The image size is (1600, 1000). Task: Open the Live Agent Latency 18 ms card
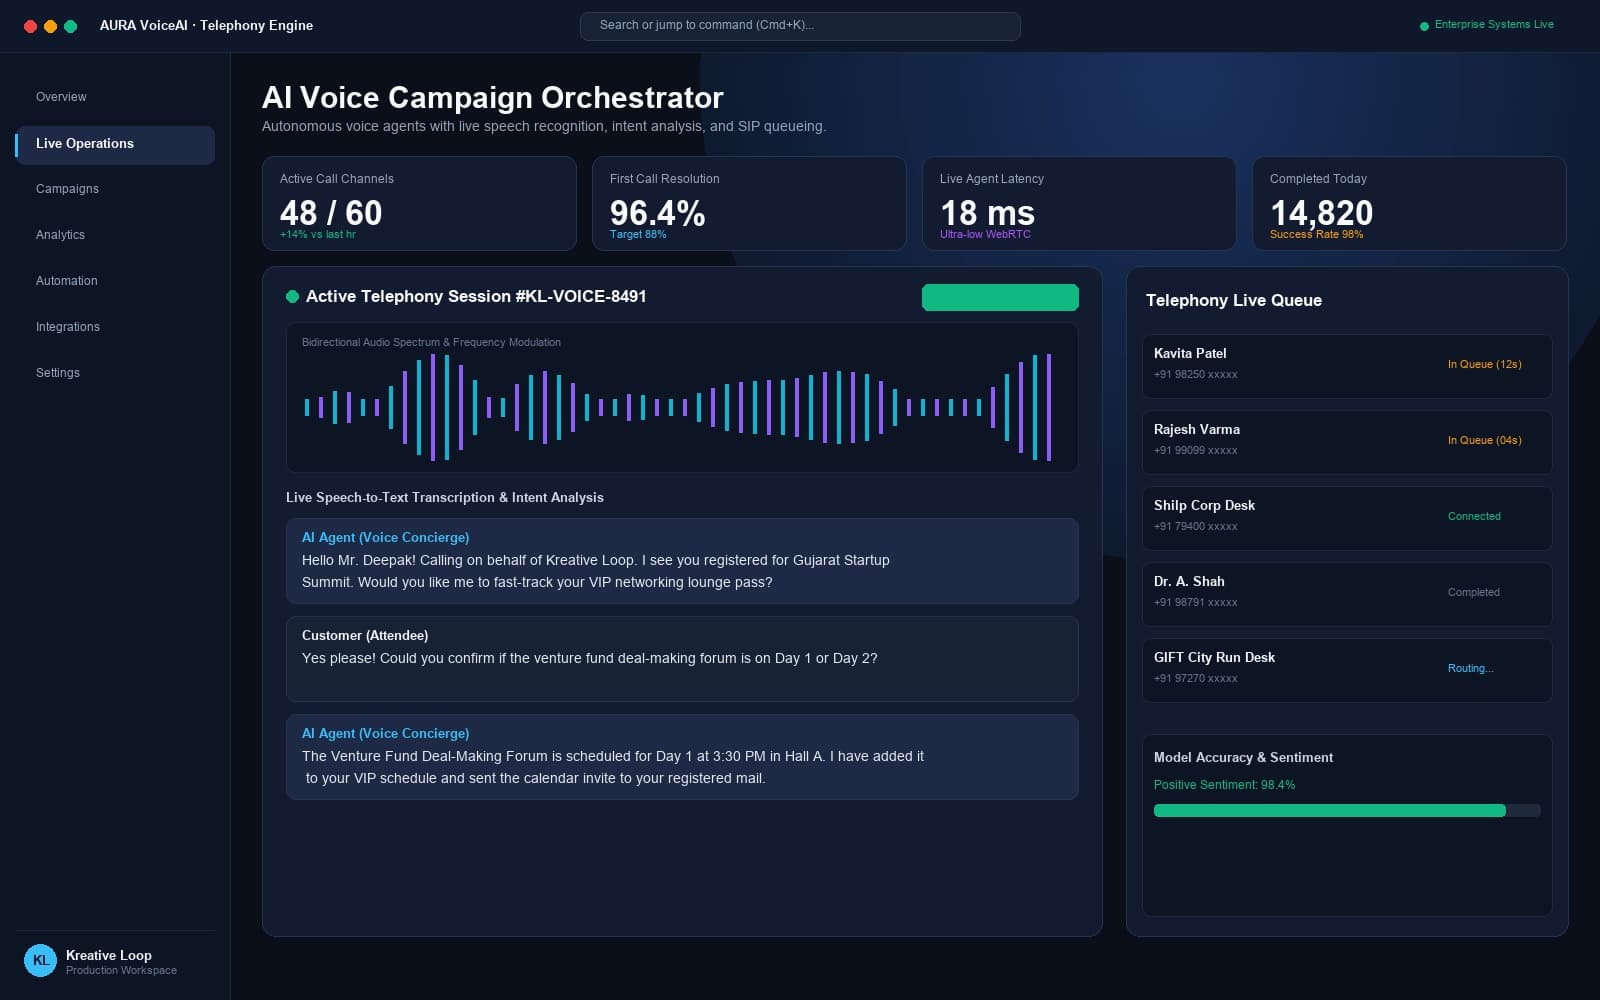1079,203
